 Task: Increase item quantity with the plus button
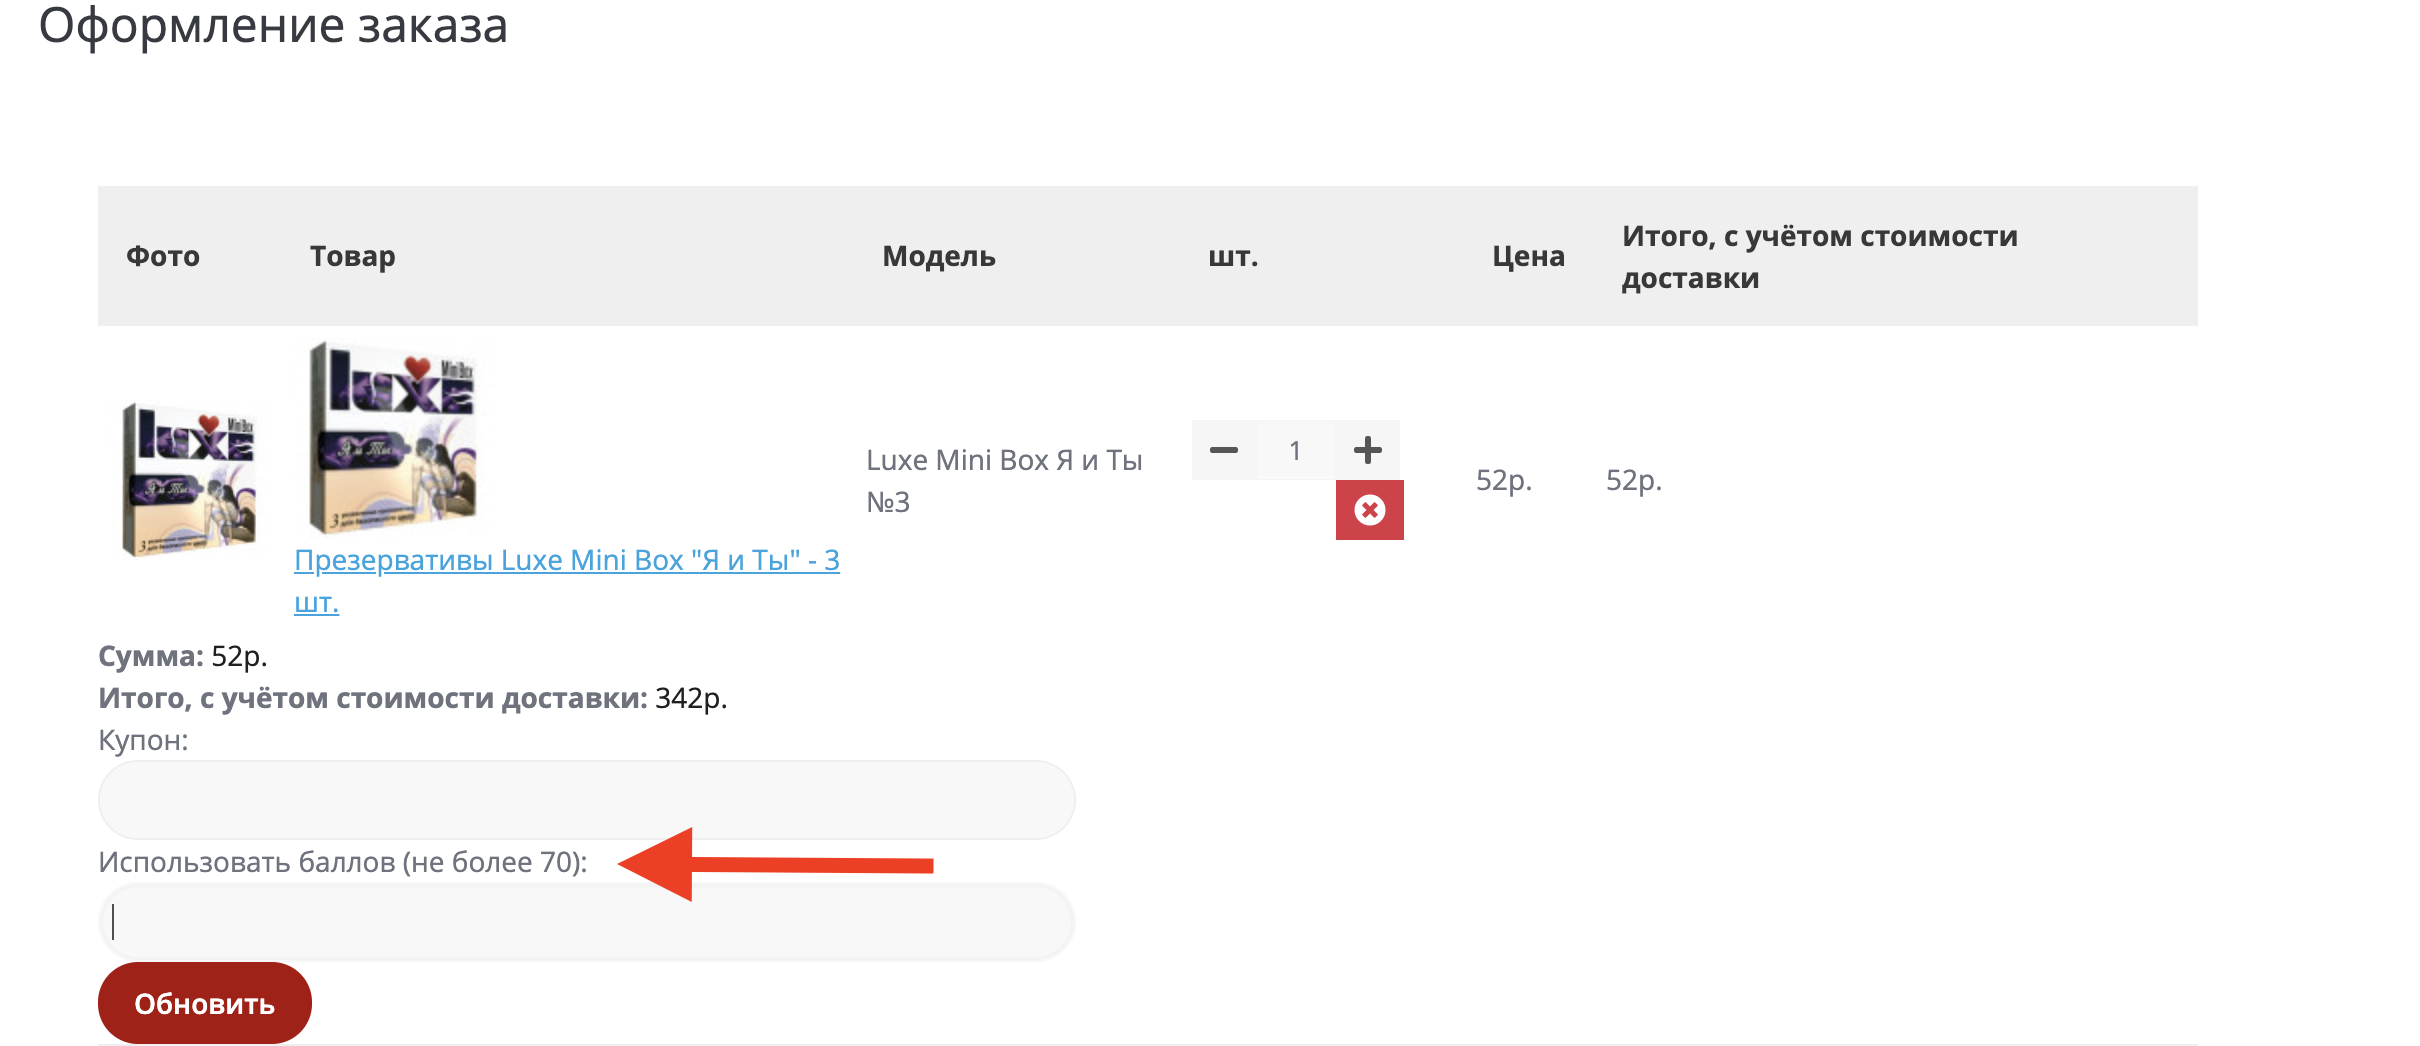tap(1367, 450)
